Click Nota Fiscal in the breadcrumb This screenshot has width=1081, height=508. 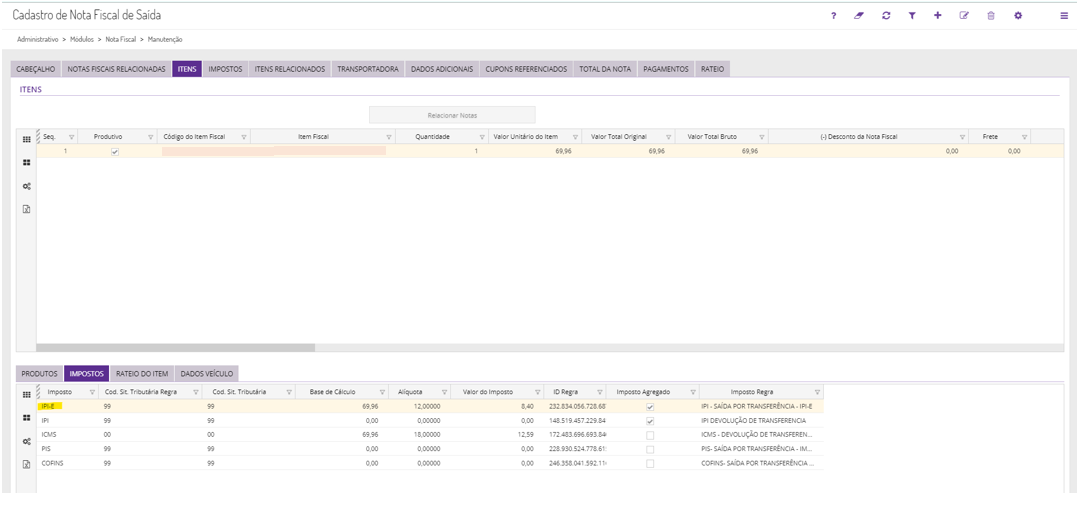coord(119,39)
